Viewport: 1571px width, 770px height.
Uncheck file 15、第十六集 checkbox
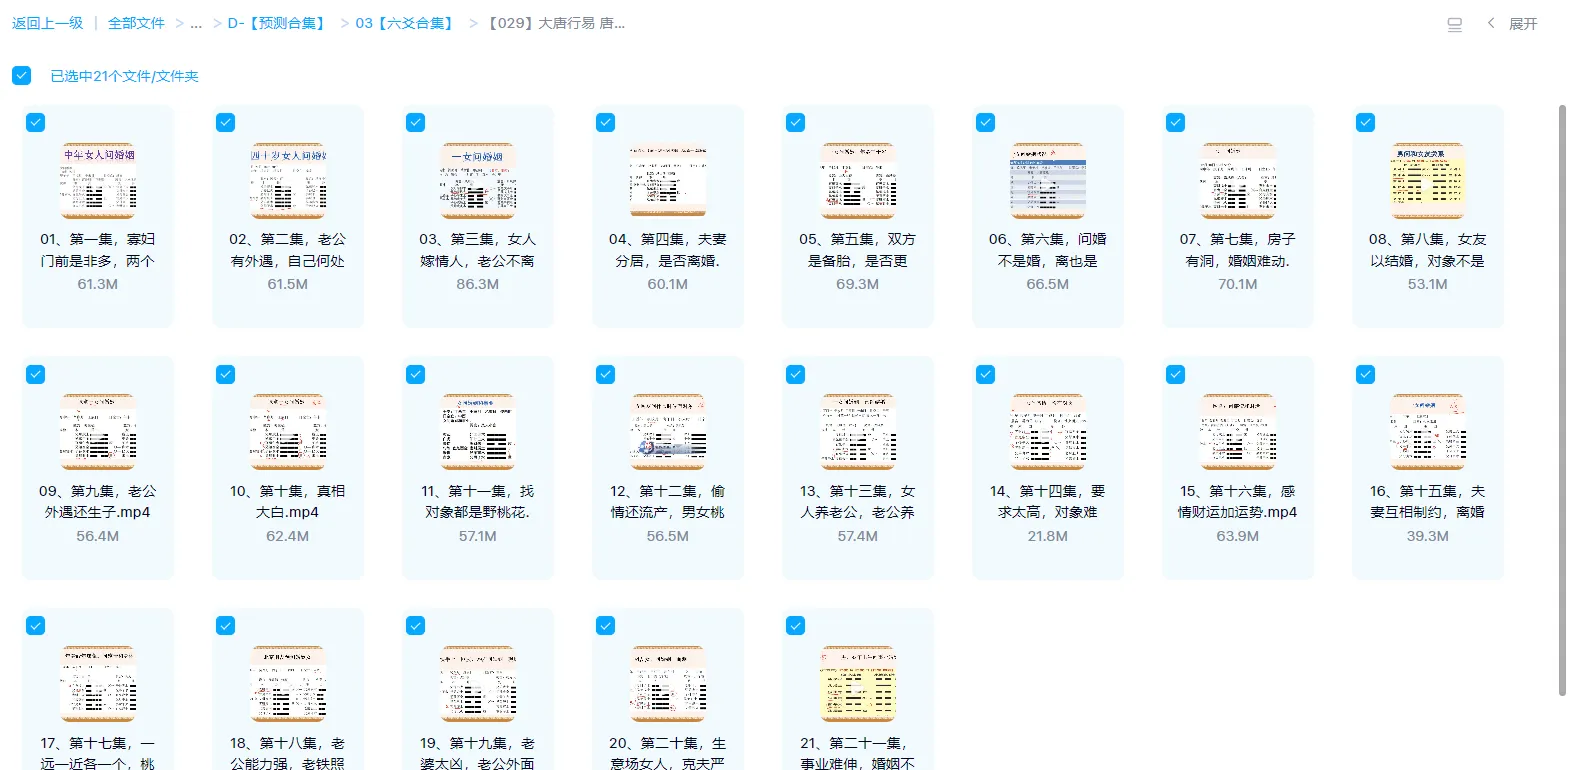point(1176,374)
